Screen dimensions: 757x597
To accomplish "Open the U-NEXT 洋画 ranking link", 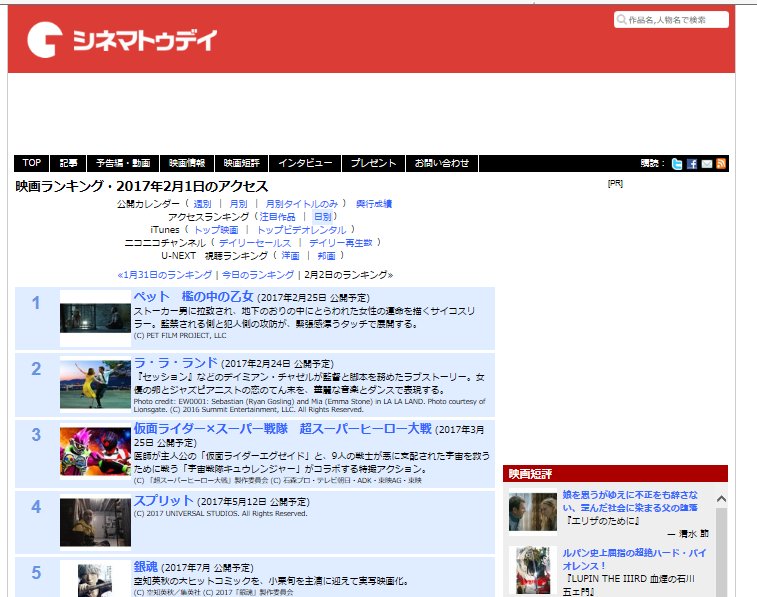I will point(291,256).
